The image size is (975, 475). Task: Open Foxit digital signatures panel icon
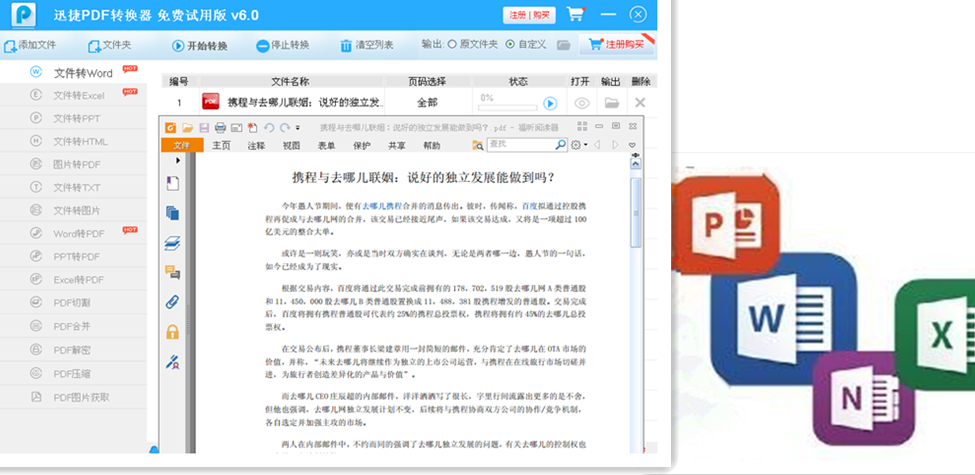click(x=172, y=361)
